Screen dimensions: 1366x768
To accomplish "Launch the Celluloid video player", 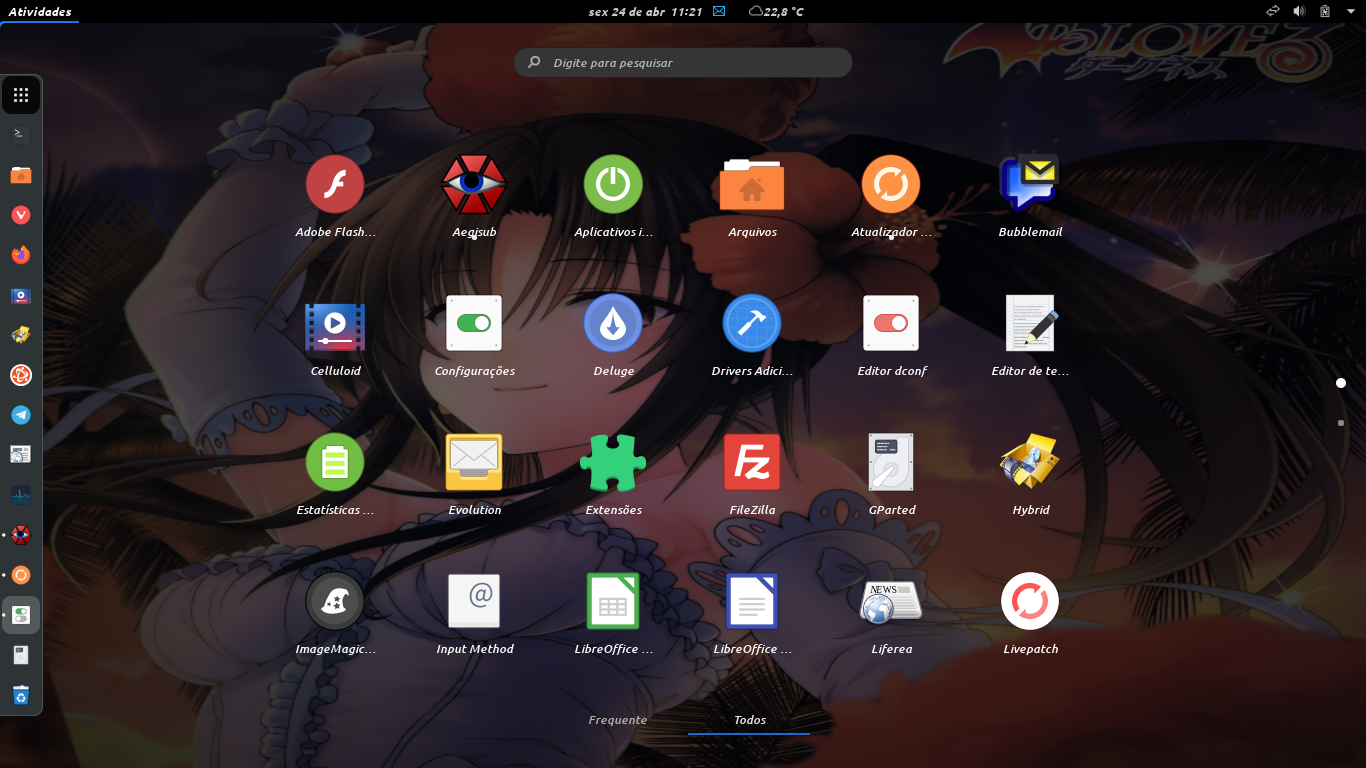I will click(335, 325).
